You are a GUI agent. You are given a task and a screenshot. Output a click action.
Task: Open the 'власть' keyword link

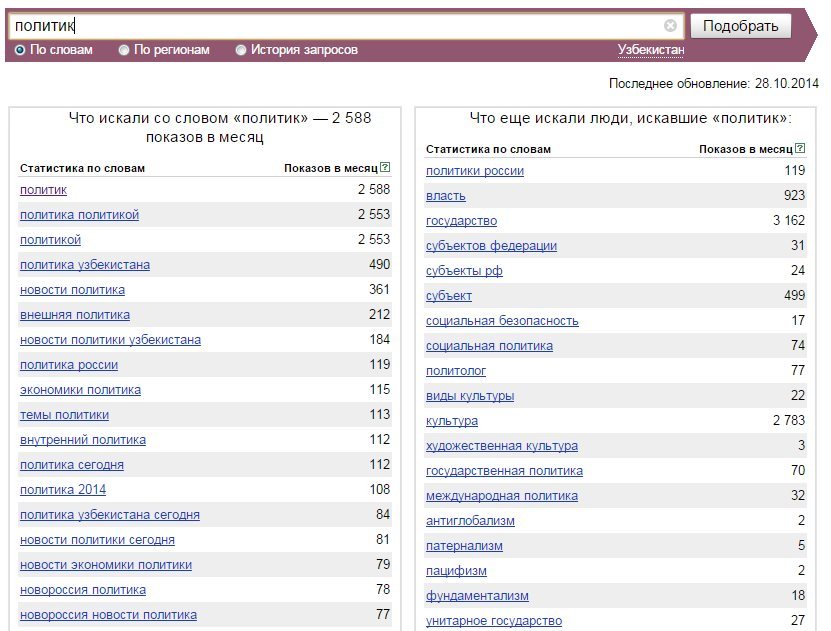tap(446, 195)
